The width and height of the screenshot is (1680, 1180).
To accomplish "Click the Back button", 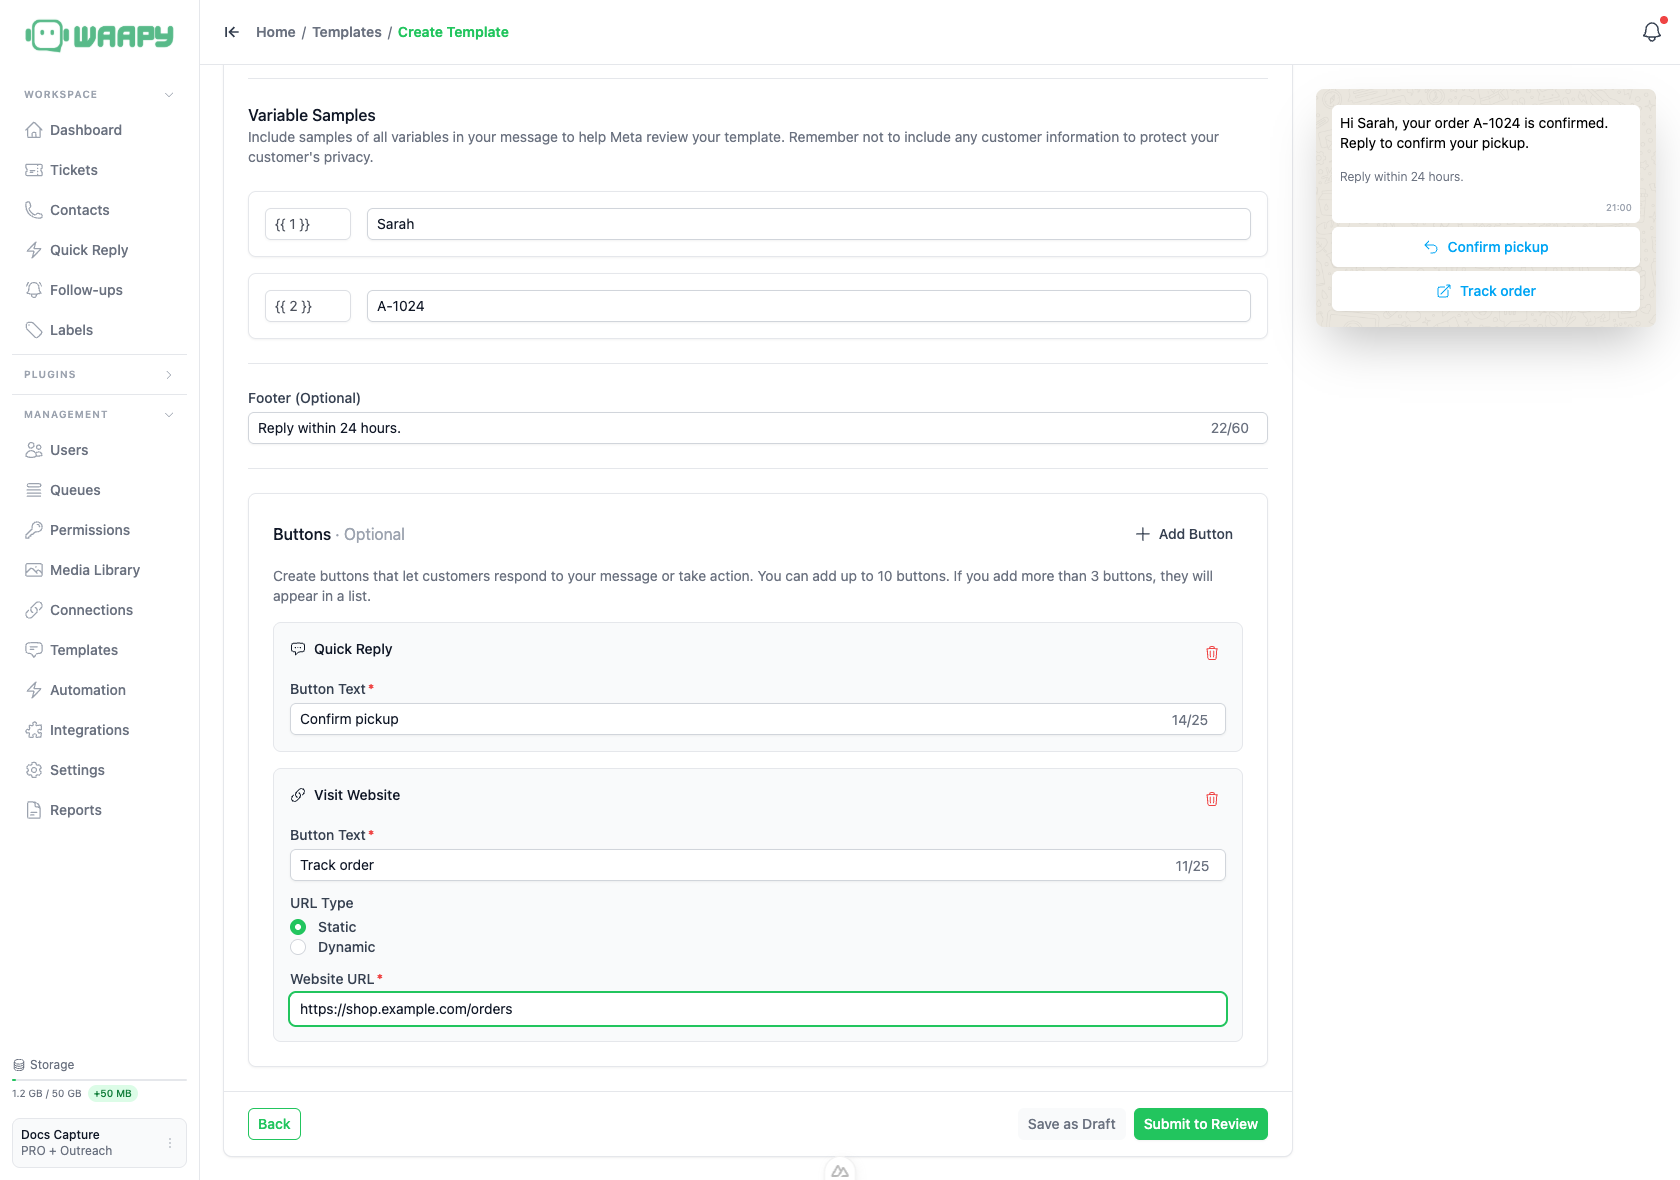I will [x=274, y=1124].
